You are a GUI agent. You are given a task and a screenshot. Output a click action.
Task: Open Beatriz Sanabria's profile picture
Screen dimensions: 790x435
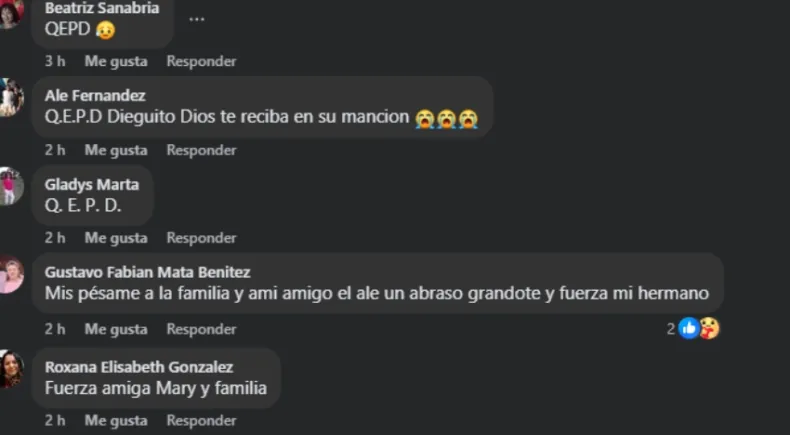11,13
